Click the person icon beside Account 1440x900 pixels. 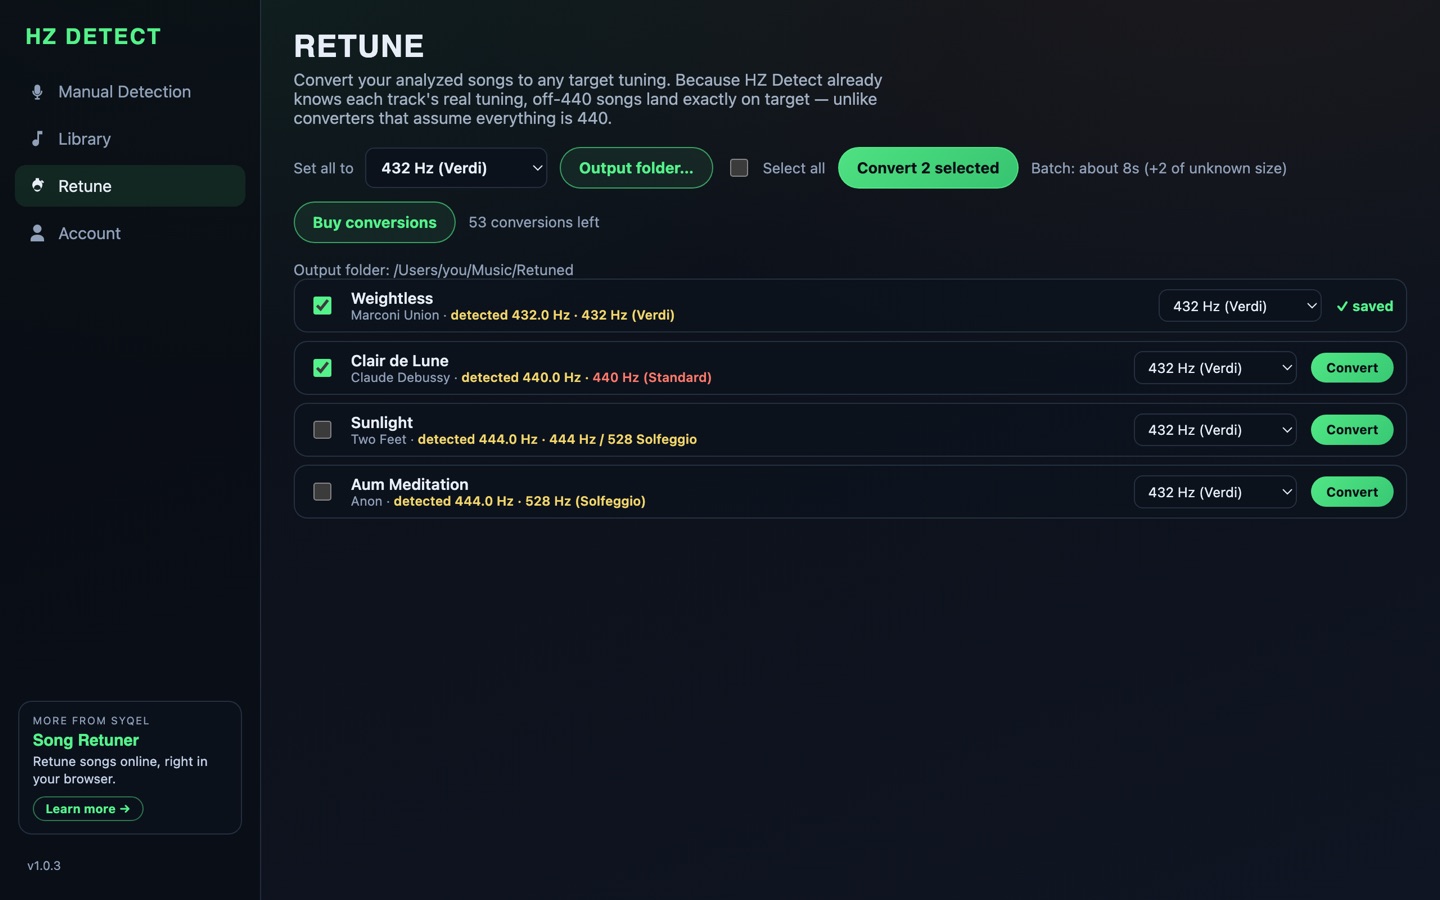pos(37,233)
